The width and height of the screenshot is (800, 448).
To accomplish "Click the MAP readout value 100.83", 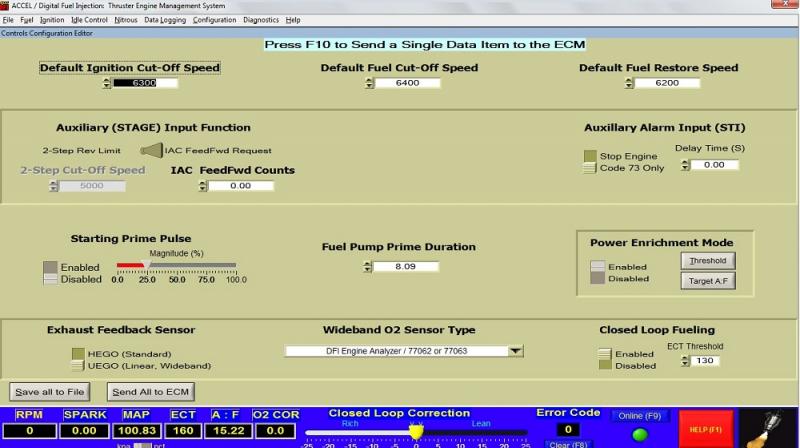I will click(137, 431).
